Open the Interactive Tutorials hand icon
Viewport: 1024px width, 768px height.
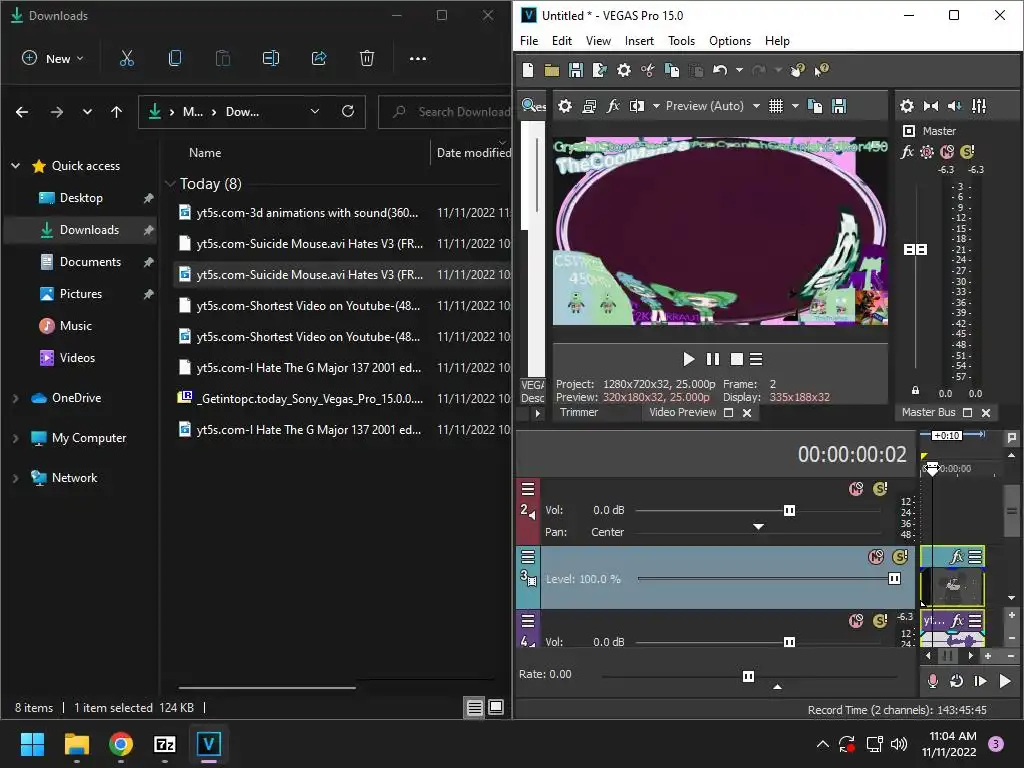coord(797,70)
